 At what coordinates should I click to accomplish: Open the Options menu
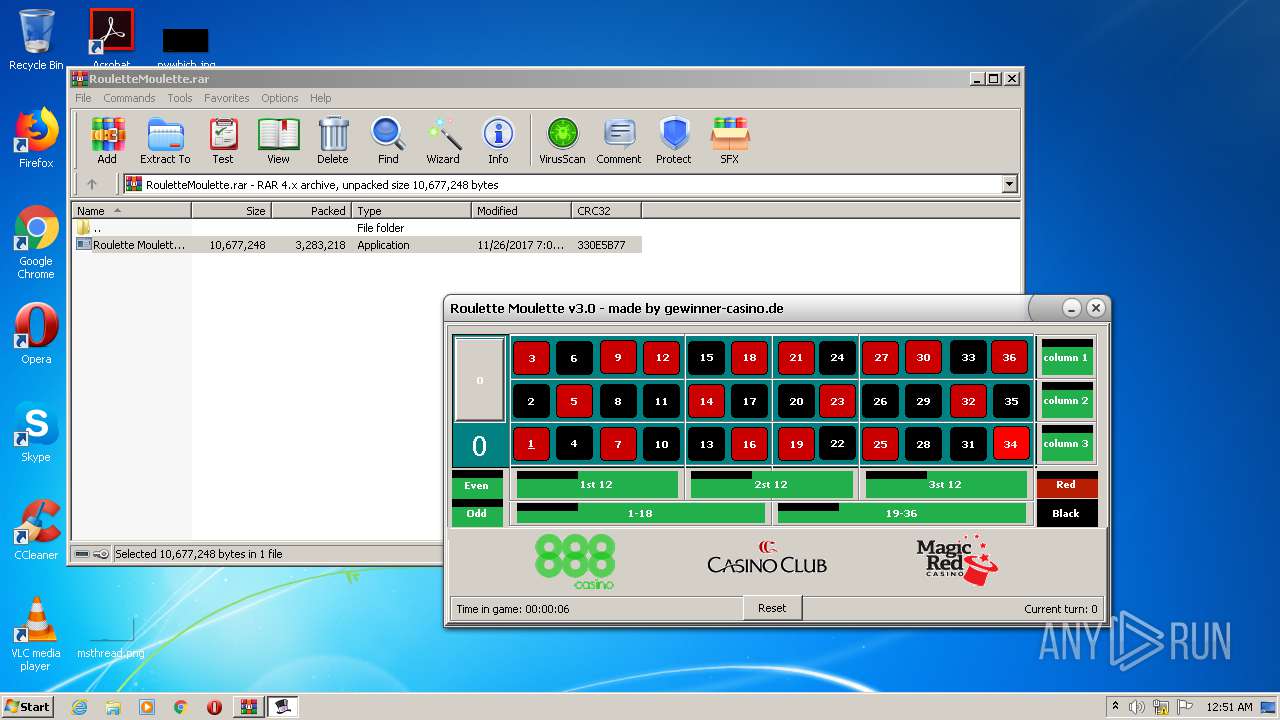click(x=280, y=98)
